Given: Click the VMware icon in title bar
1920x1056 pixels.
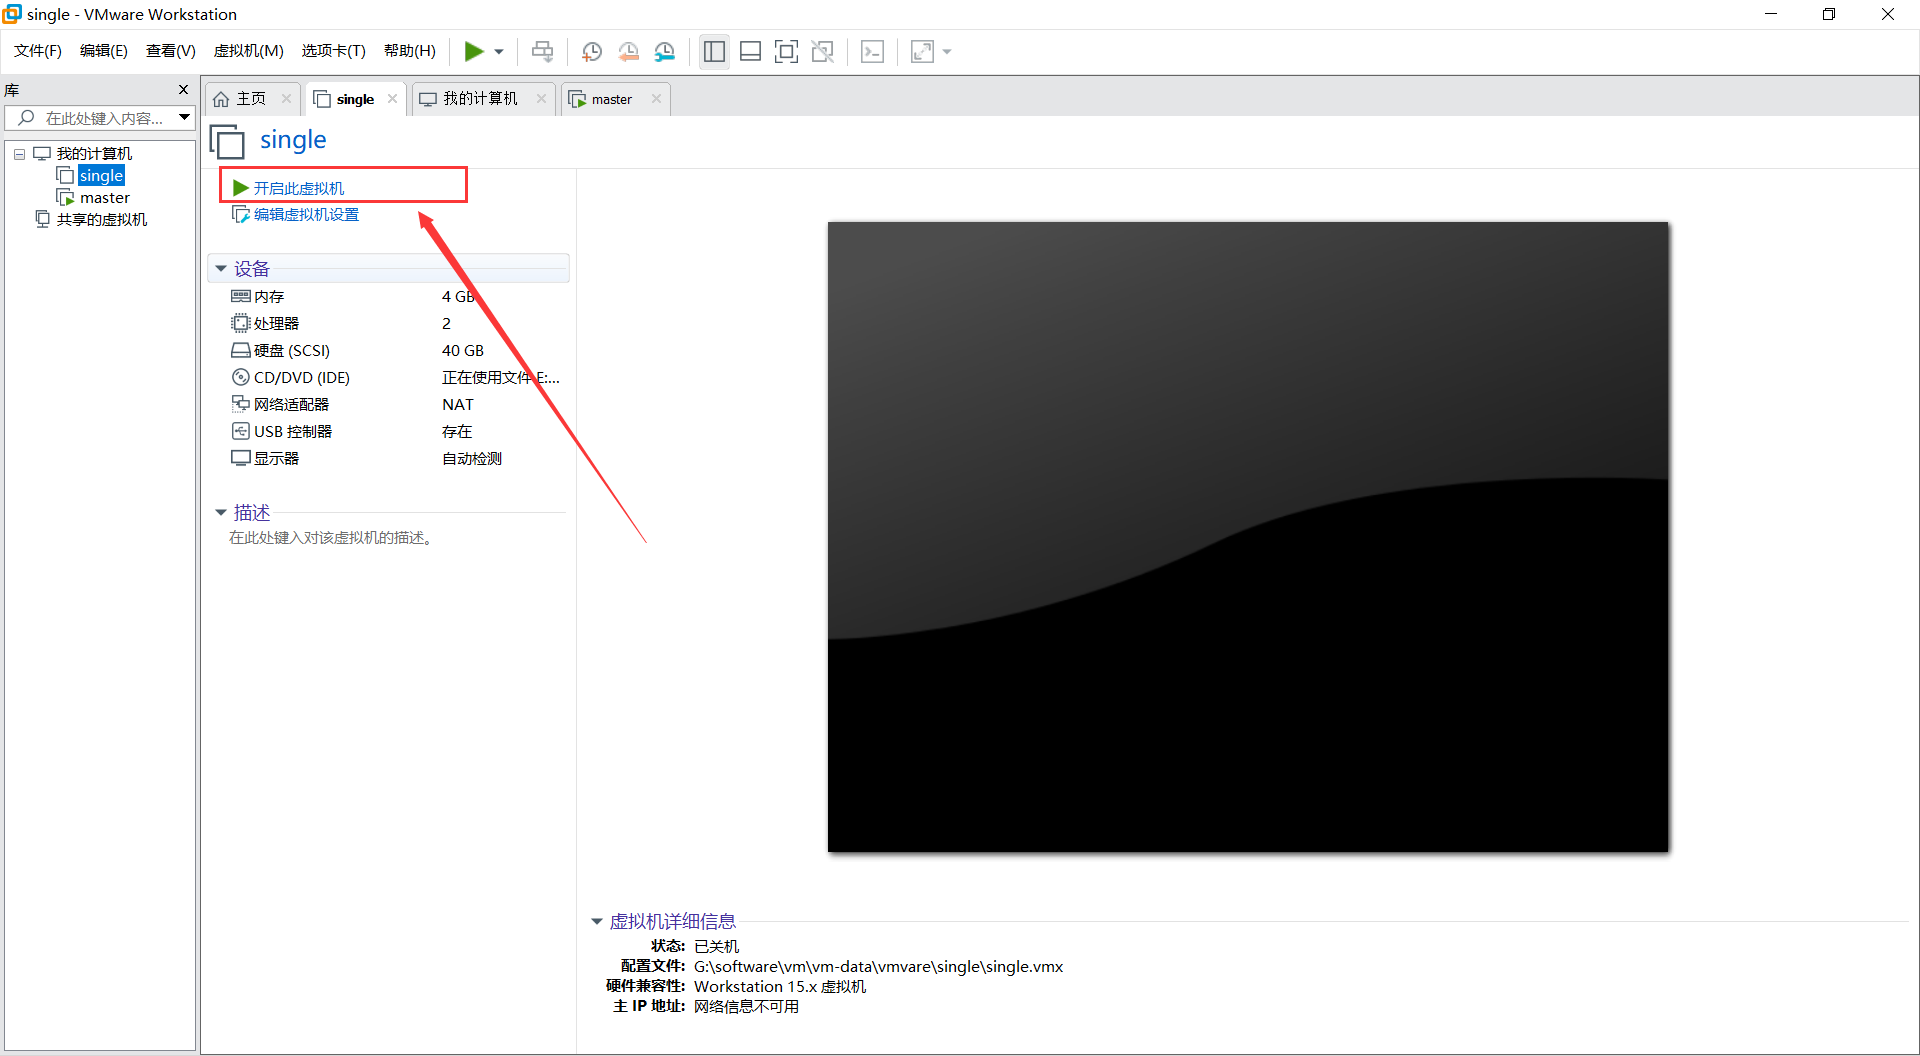Looking at the screenshot, I should 12,14.
